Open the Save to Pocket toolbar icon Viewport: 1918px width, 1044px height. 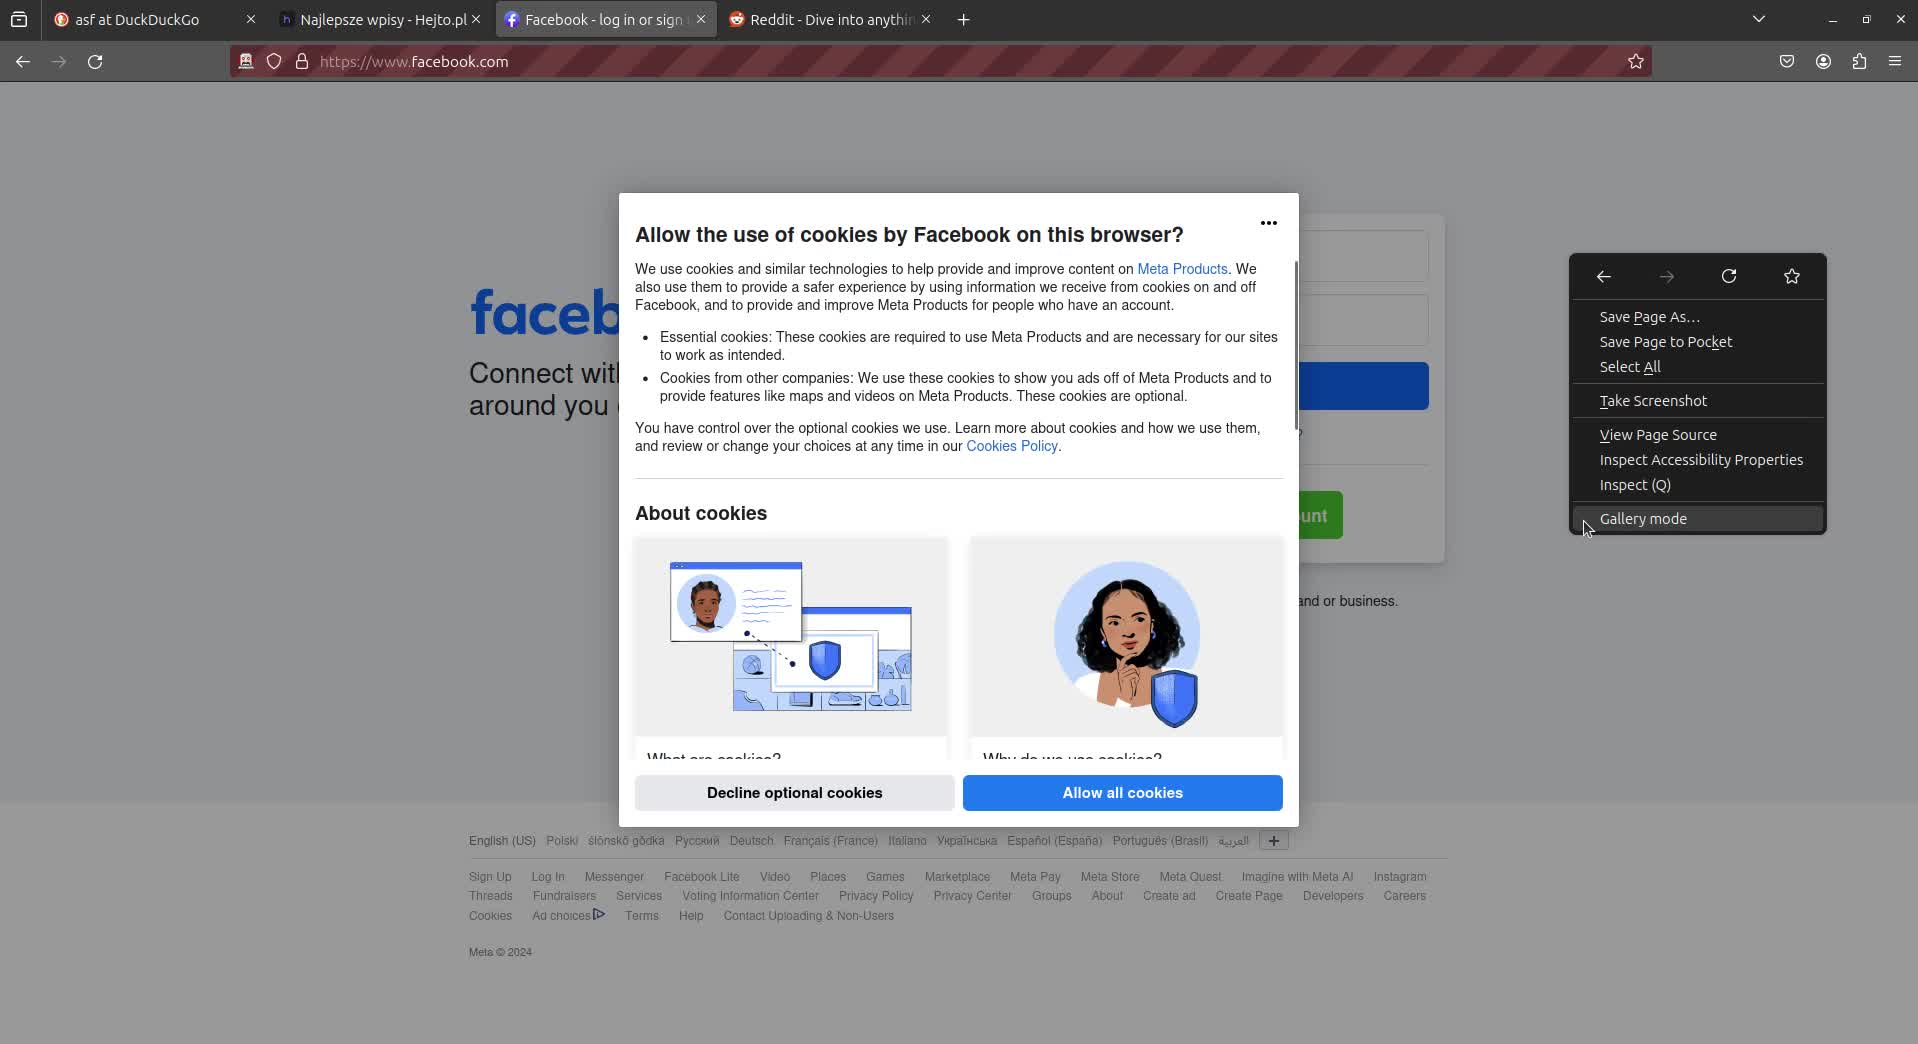pos(1787,62)
